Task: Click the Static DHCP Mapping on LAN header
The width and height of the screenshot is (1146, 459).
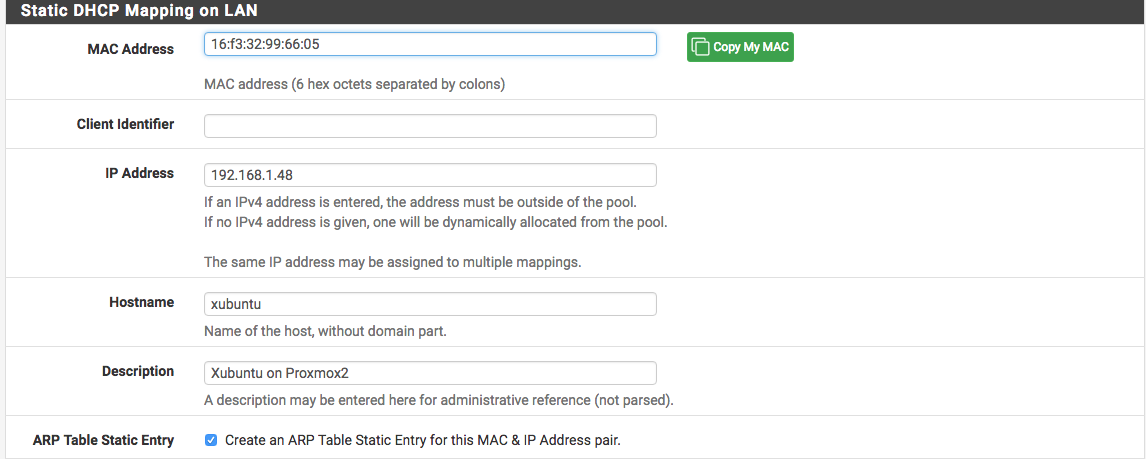Action: click(139, 12)
